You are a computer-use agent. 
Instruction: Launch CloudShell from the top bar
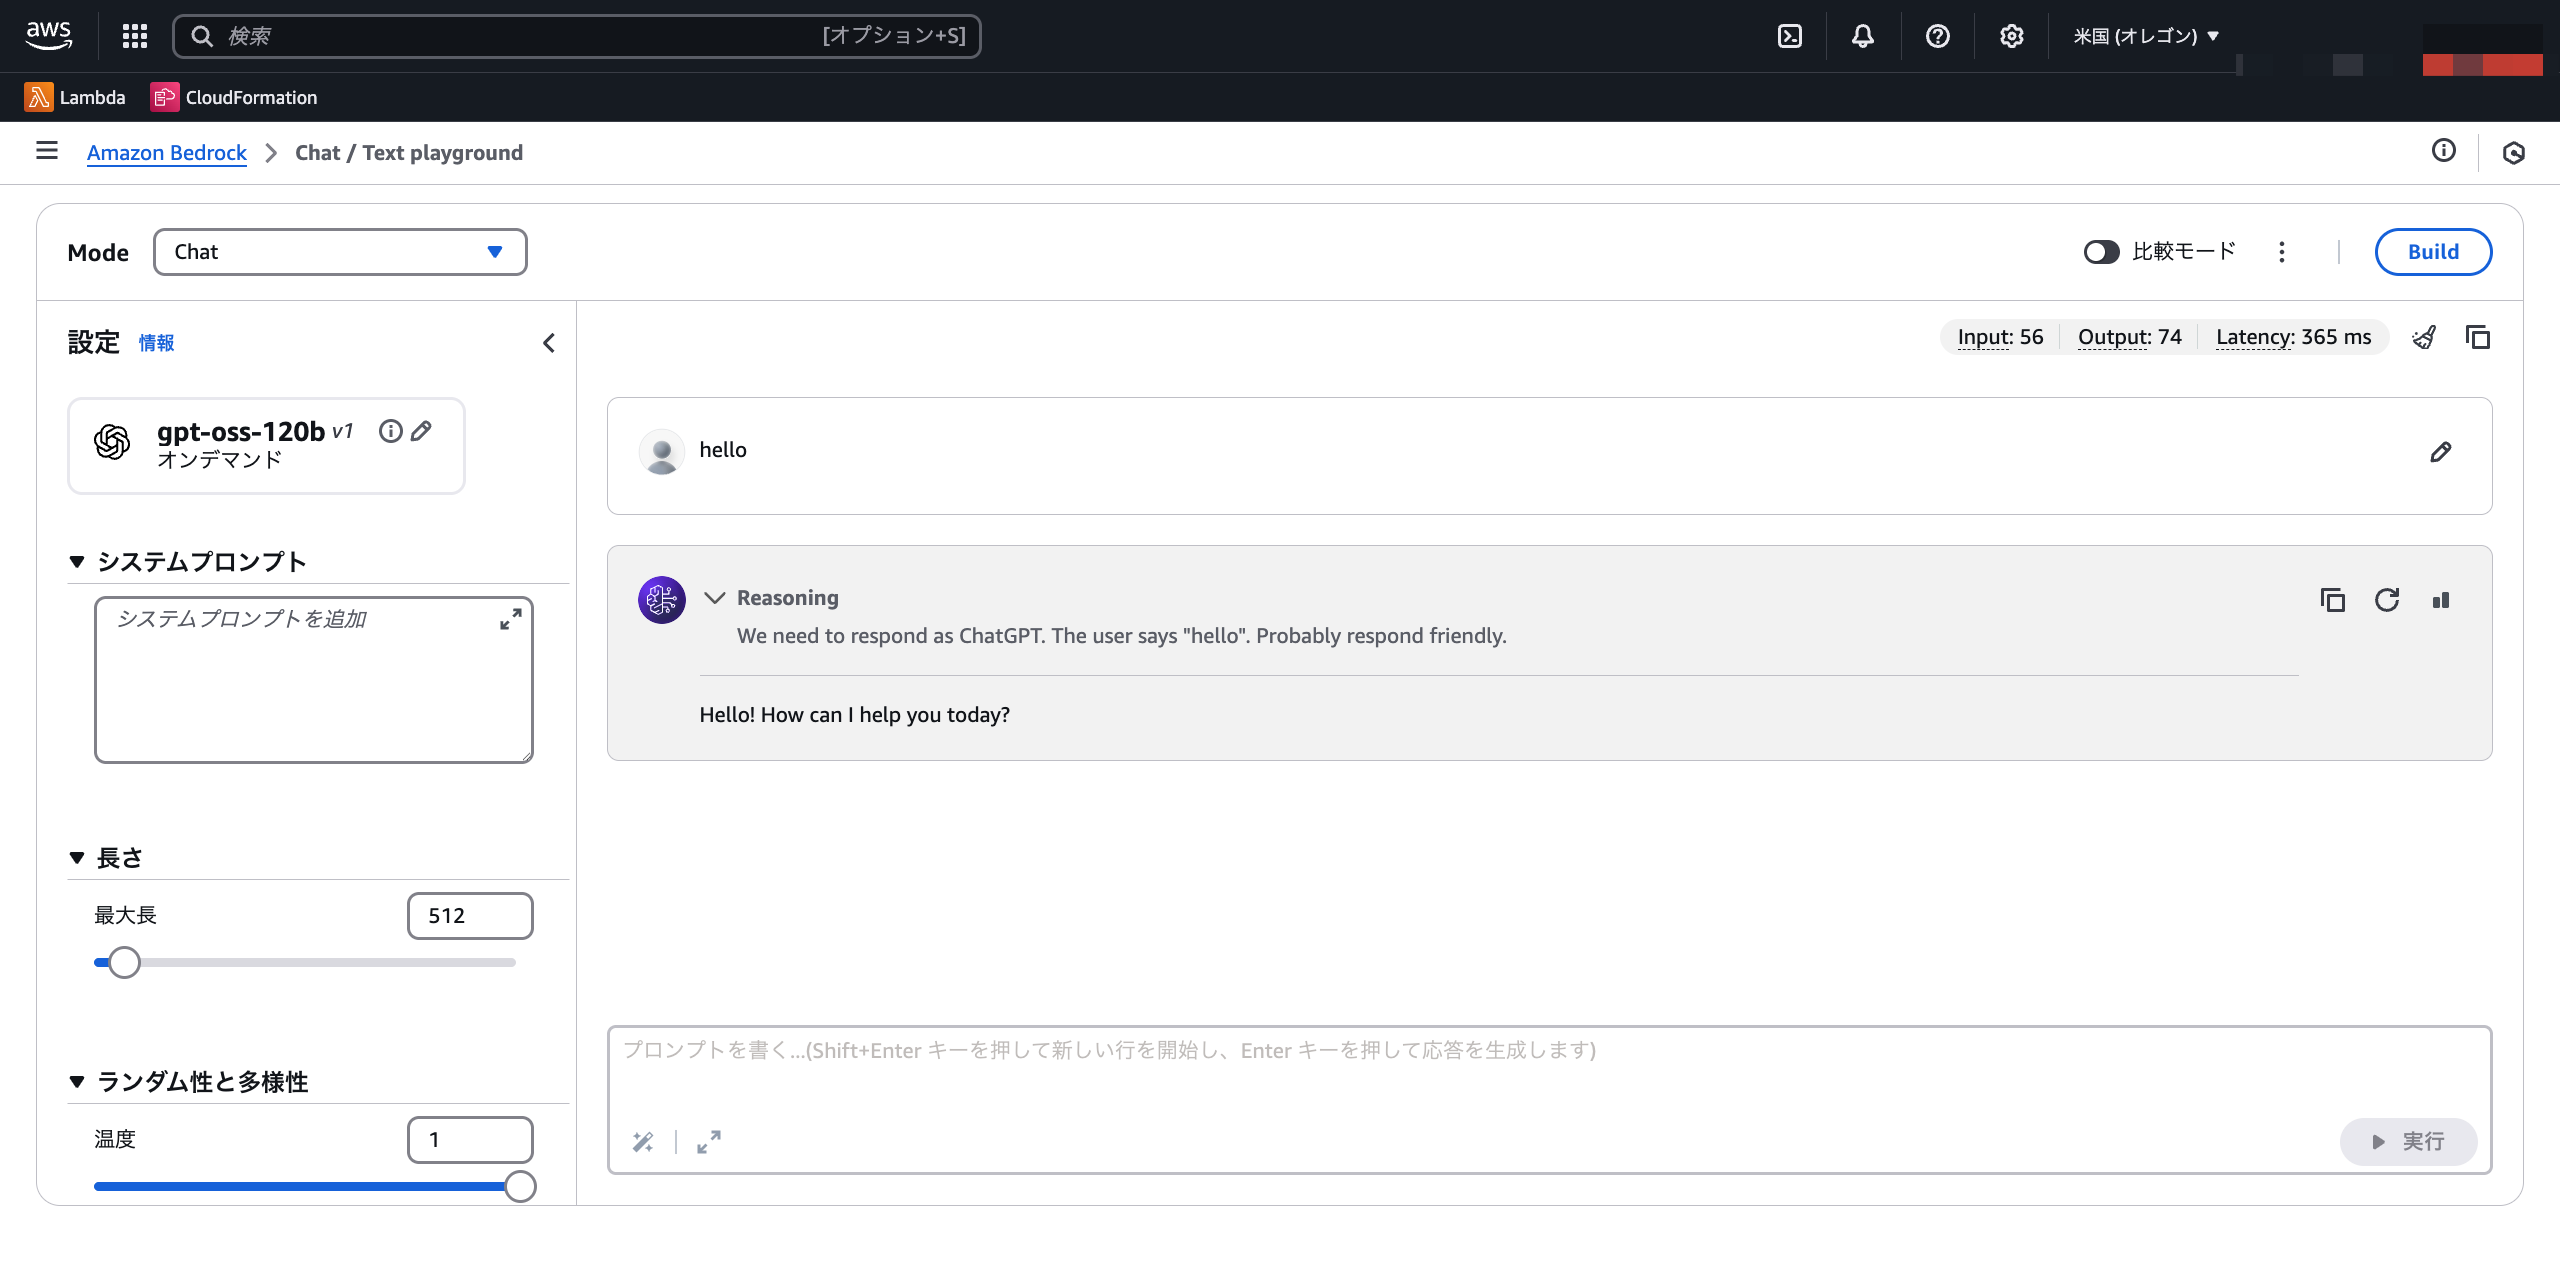tap(1790, 36)
